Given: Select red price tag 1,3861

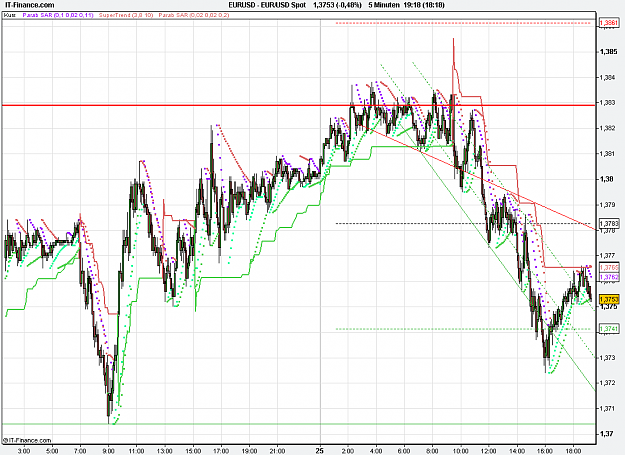Looking at the screenshot, I should point(609,23).
